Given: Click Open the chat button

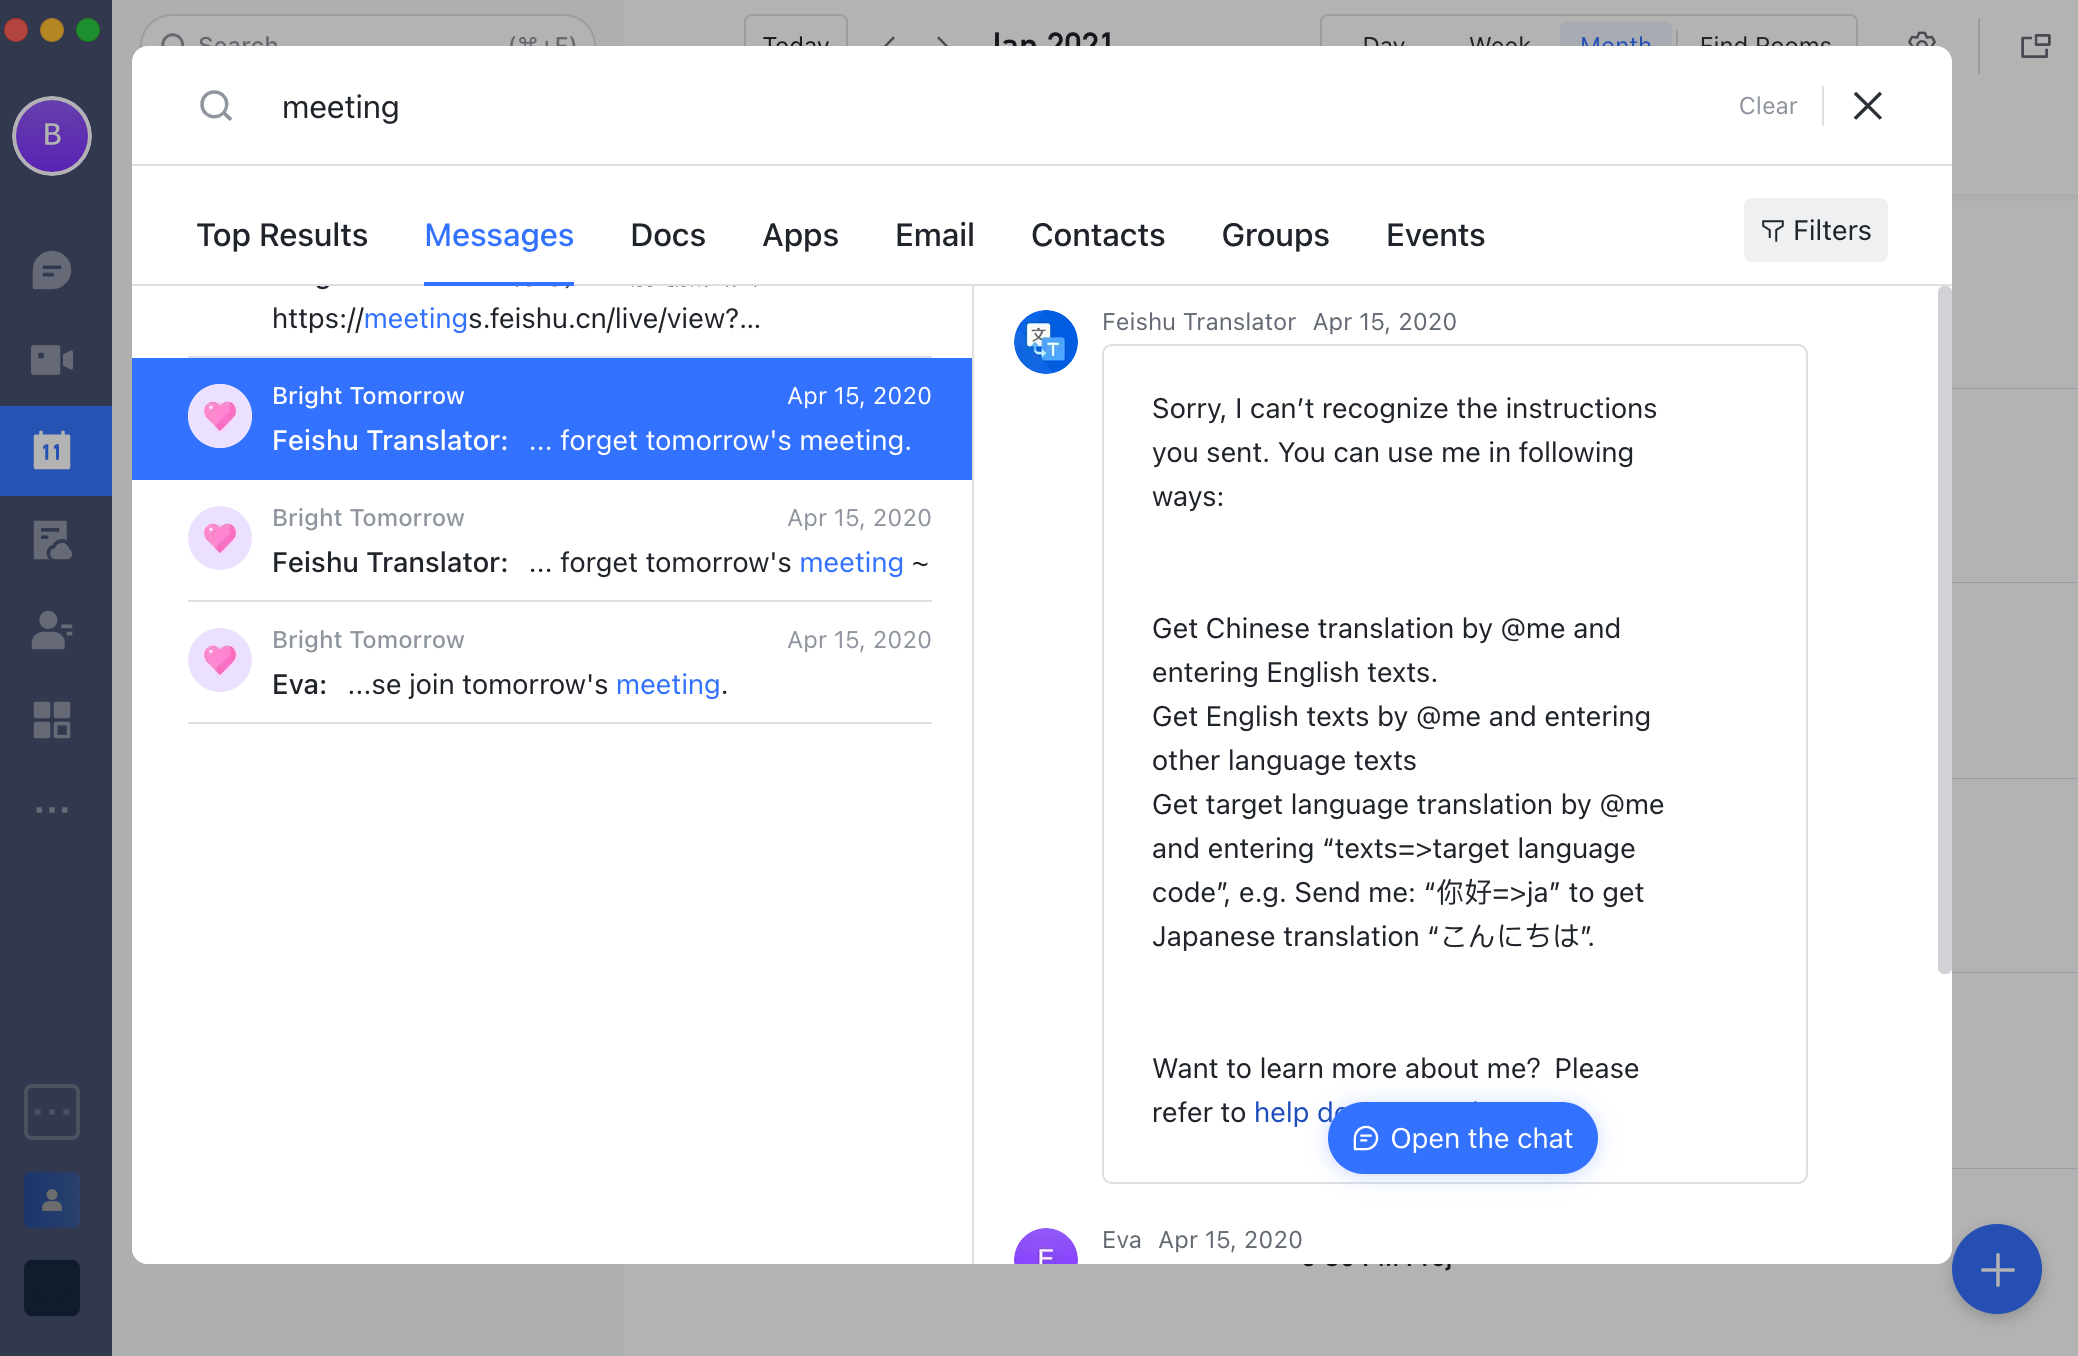Looking at the screenshot, I should click(1463, 1138).
